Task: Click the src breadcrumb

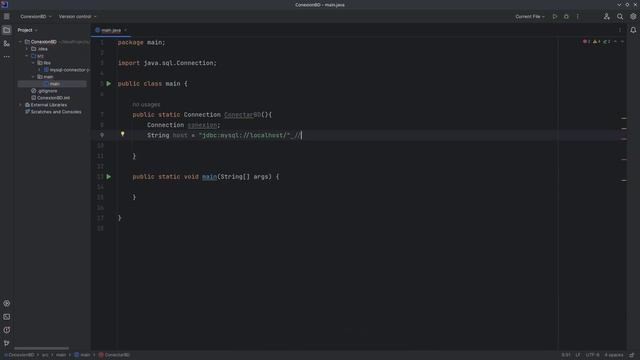Action: pos(45,355)
